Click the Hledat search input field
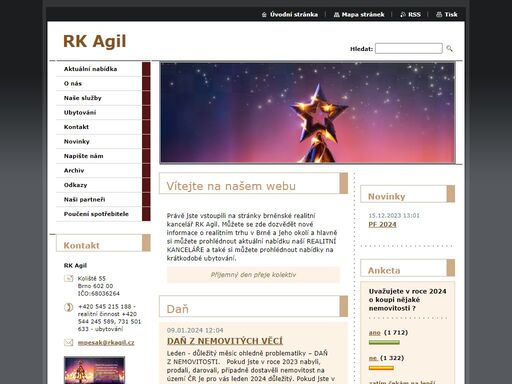The height and width of the screenshot is (384, 512). pyautogui.click(x=409, y=49)
